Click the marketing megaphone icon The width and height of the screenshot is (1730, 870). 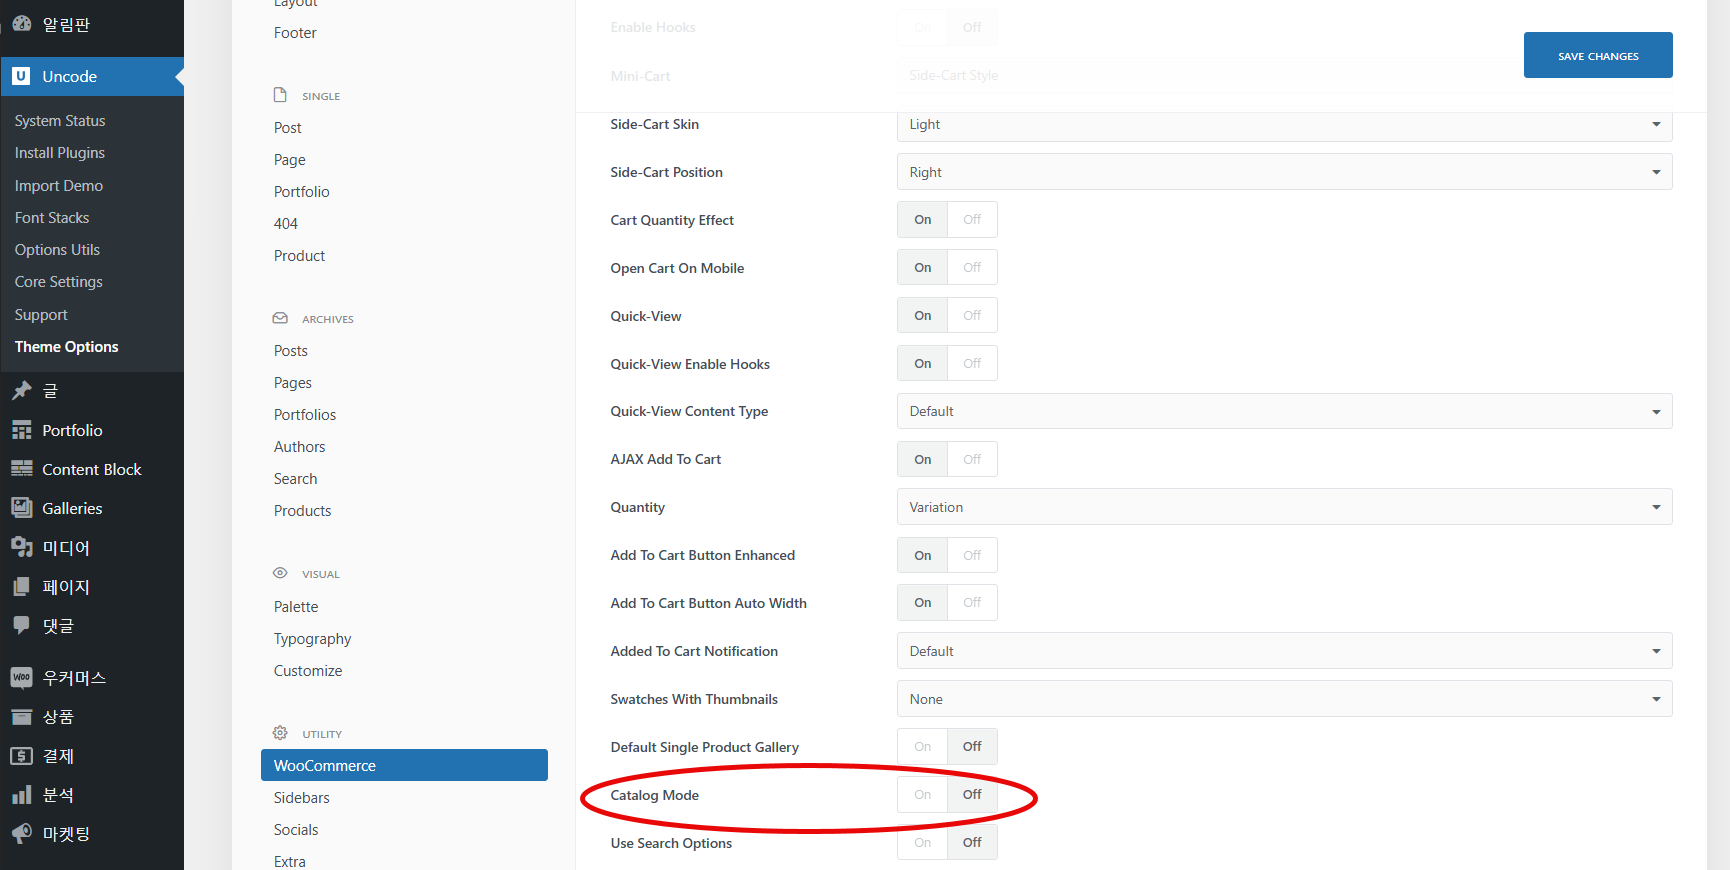pos(22,834)
